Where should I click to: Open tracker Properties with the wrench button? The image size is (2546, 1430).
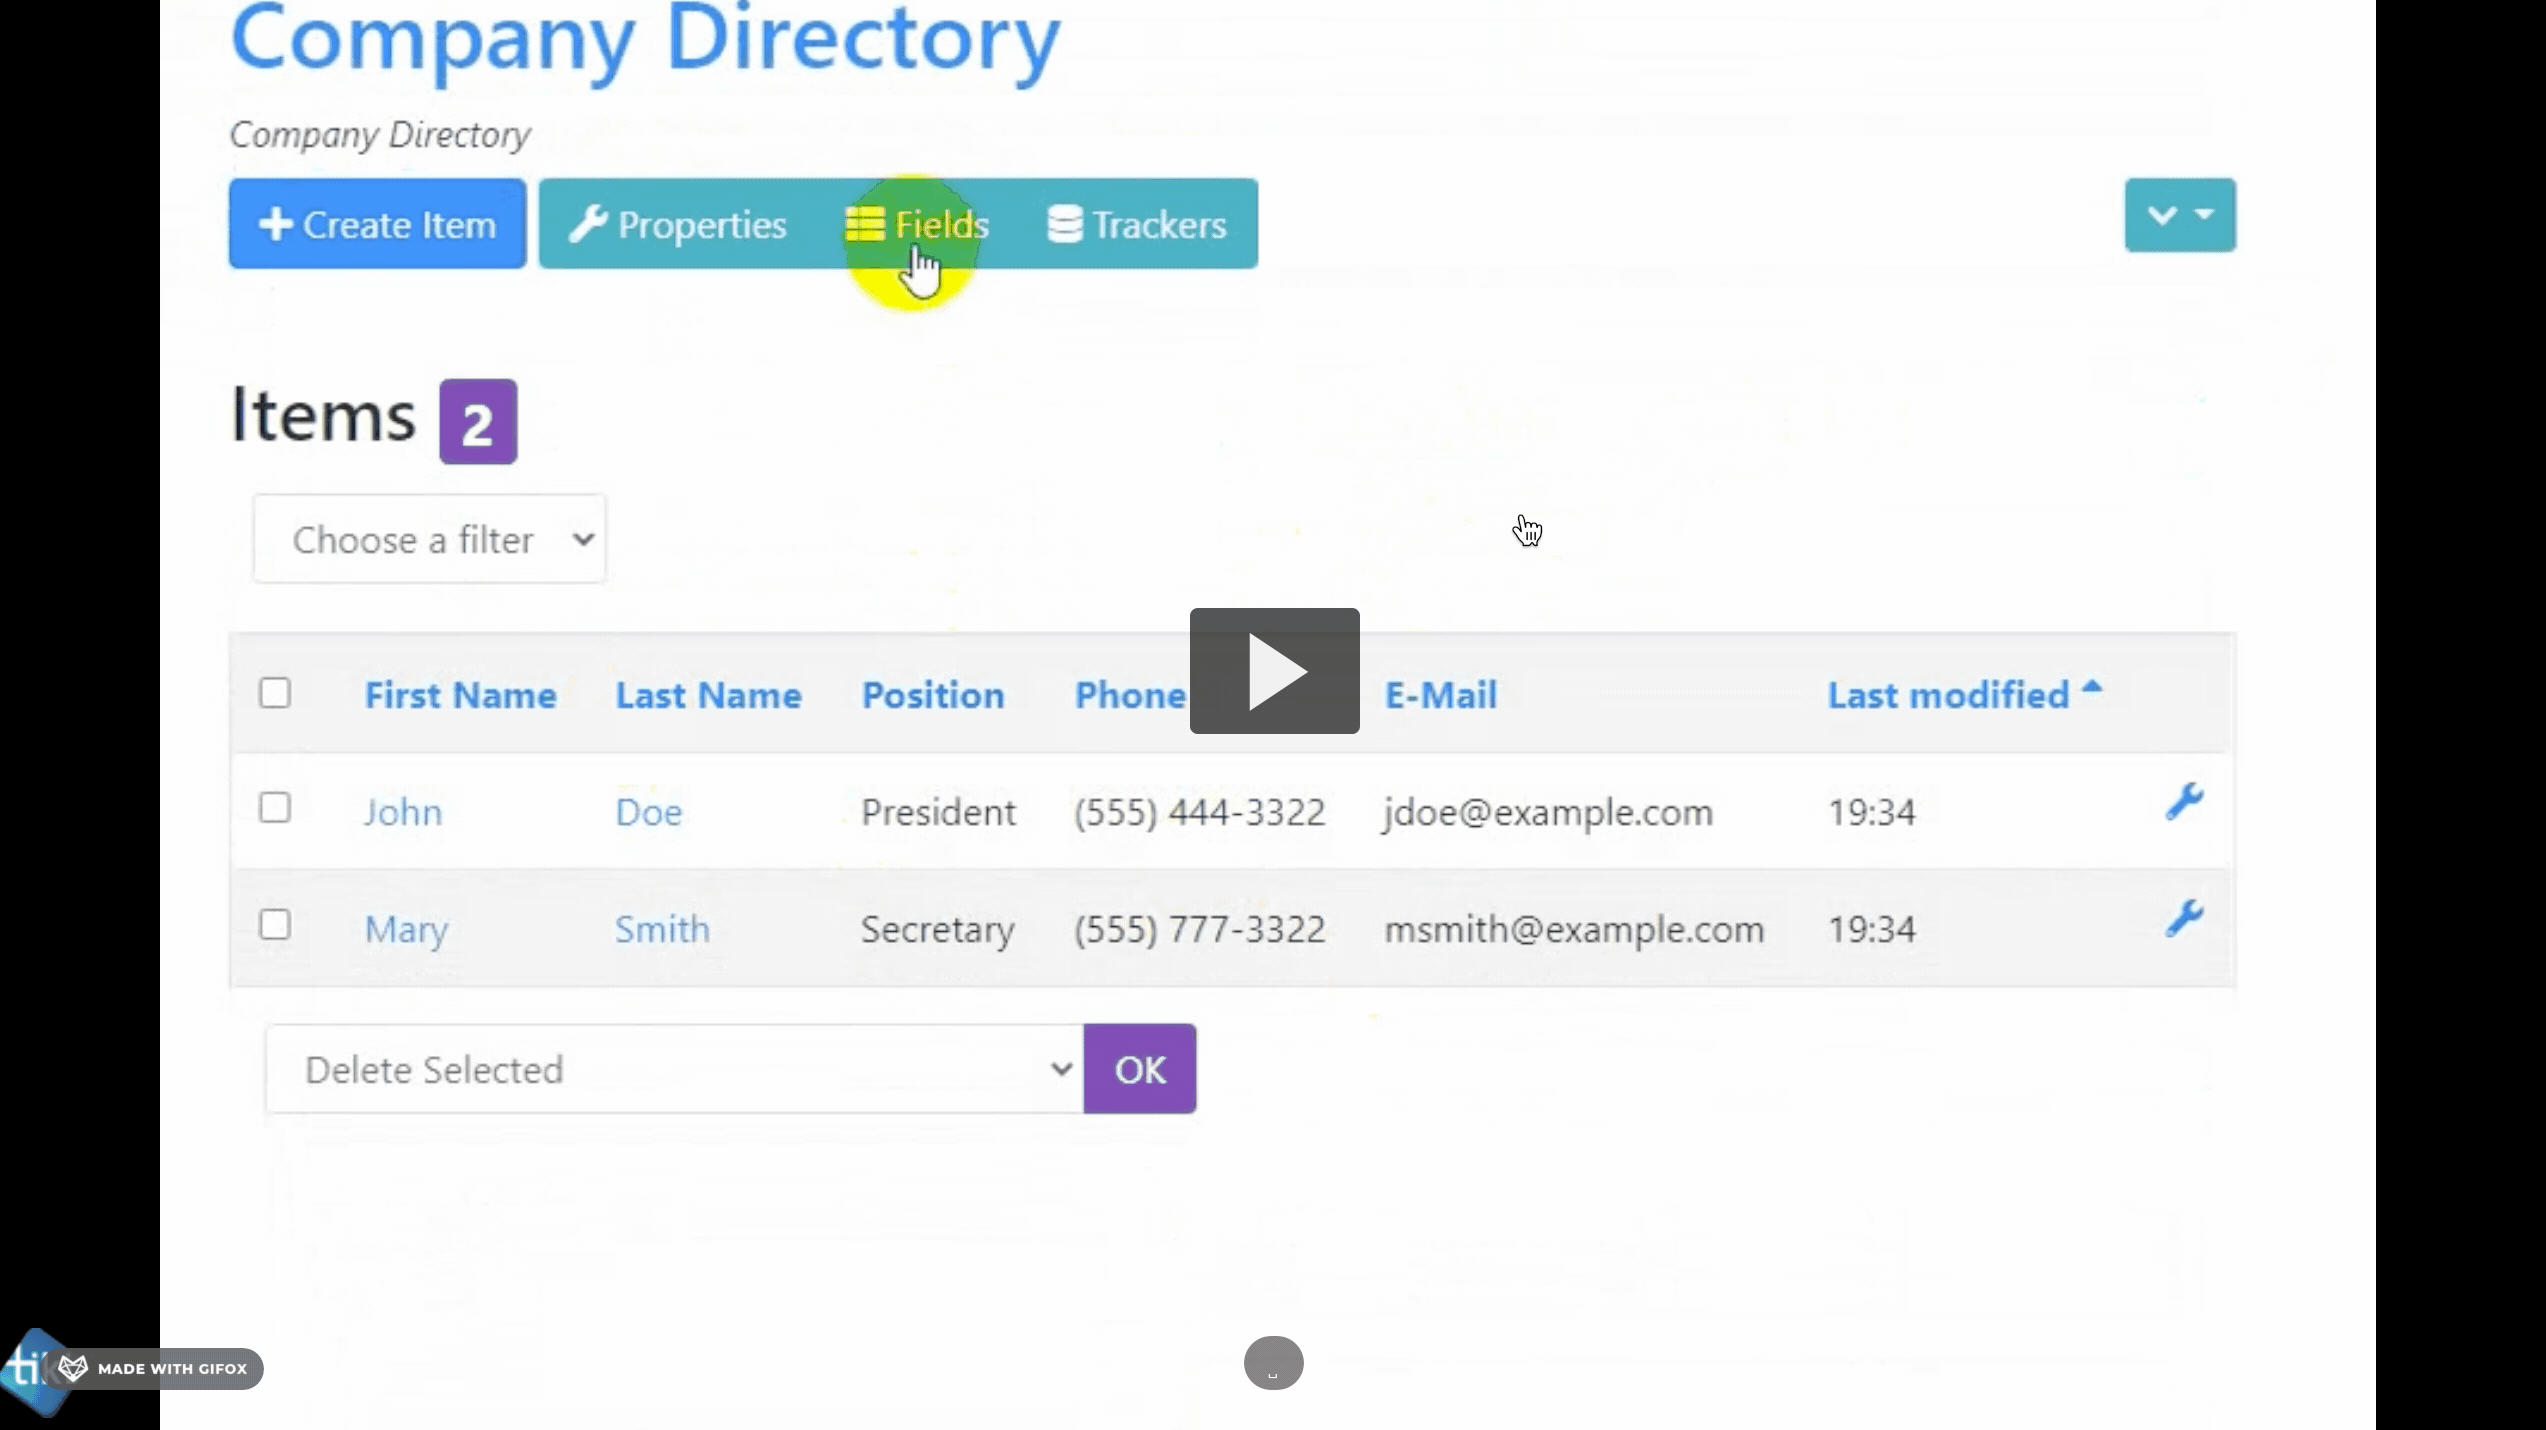click(678, 224)
